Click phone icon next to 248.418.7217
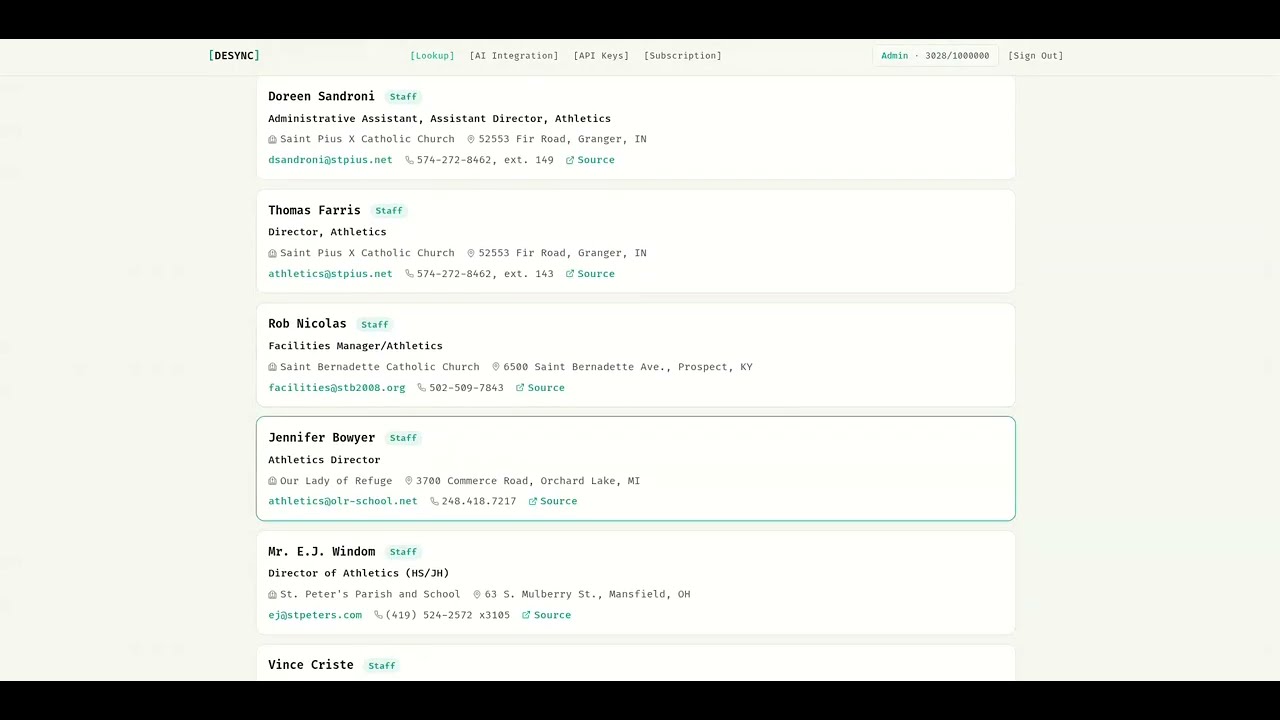Screen dimensions: 1280x720 tap(434, 501)
